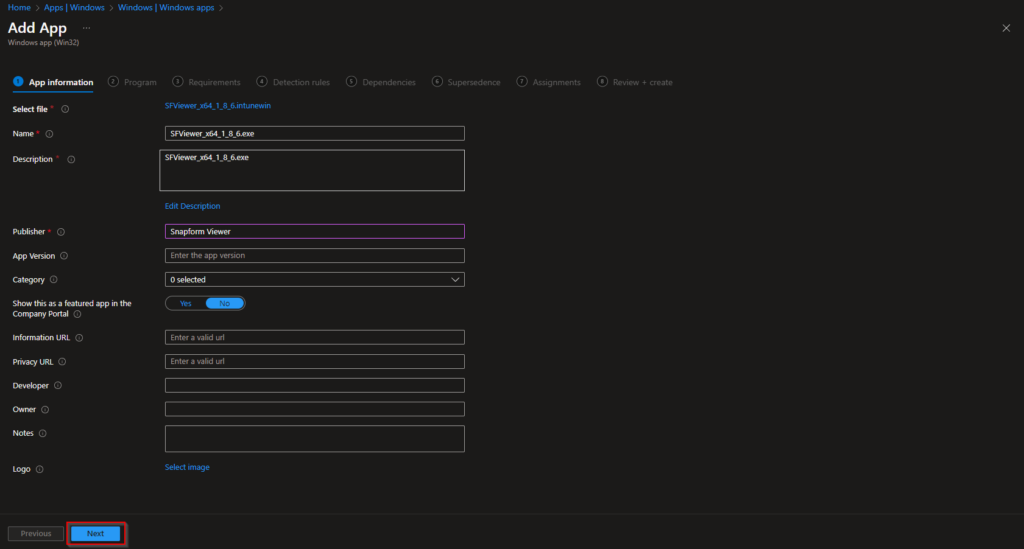Switch to the Requirements tab

[206, 82]
